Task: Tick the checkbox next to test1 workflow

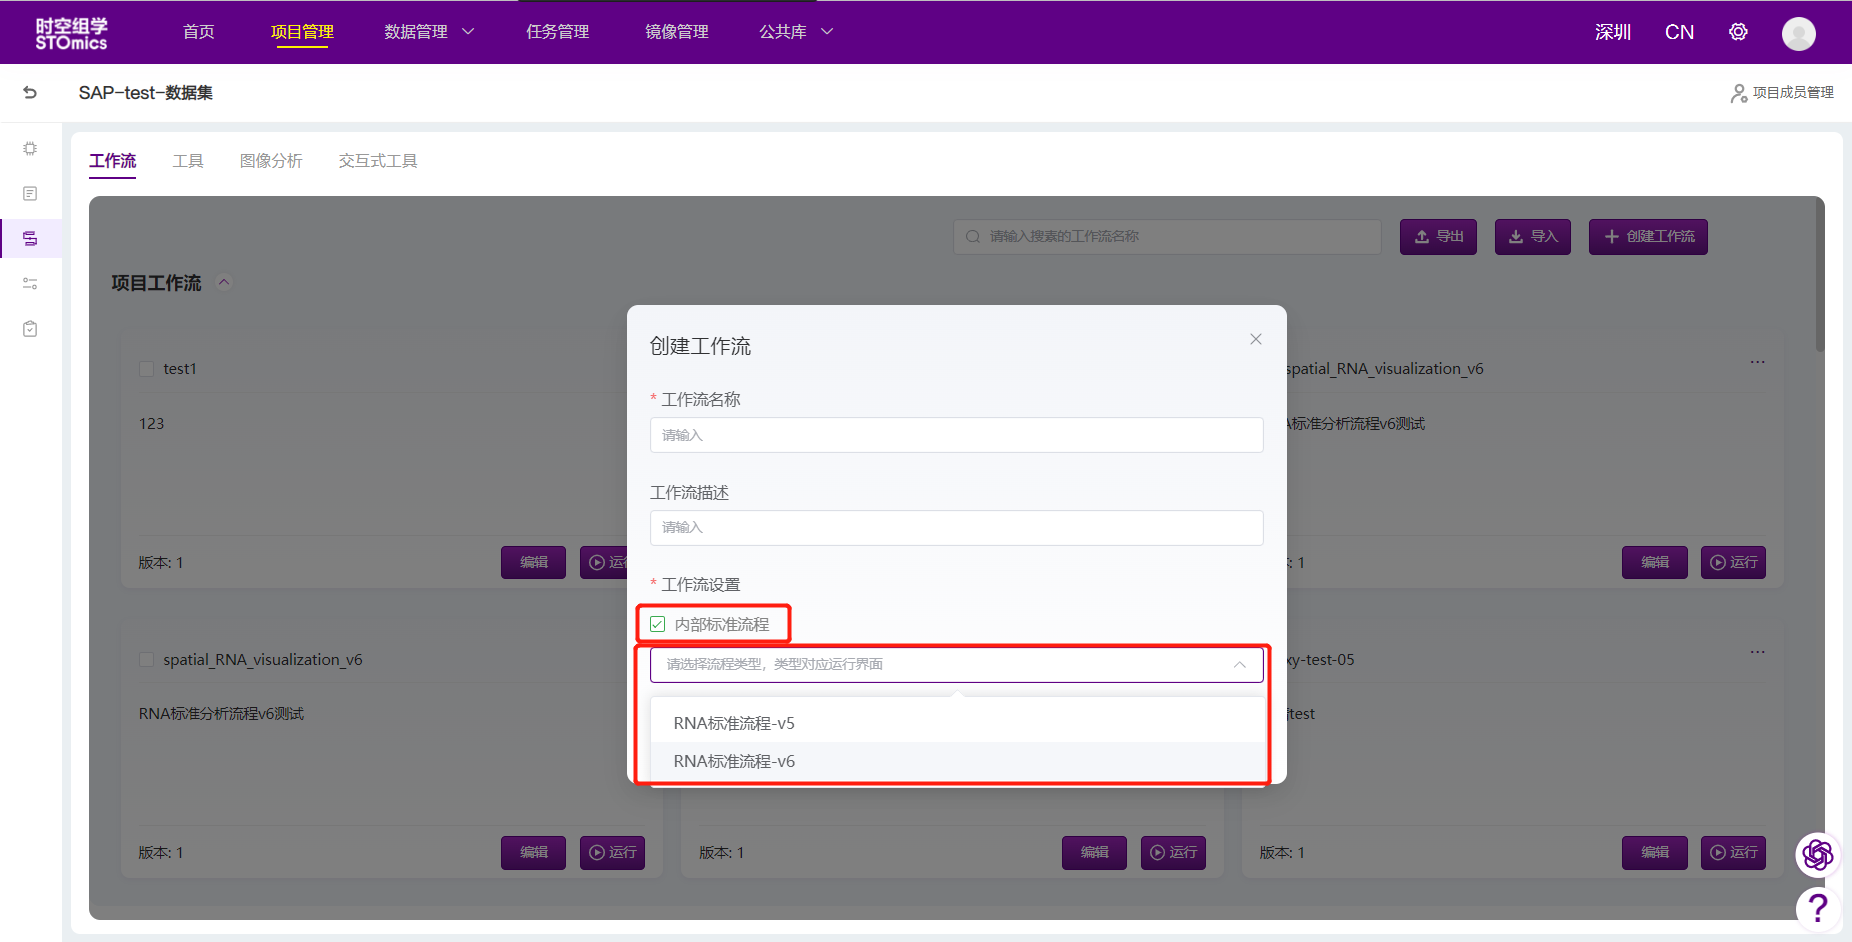Action: [x=147, y=369]
